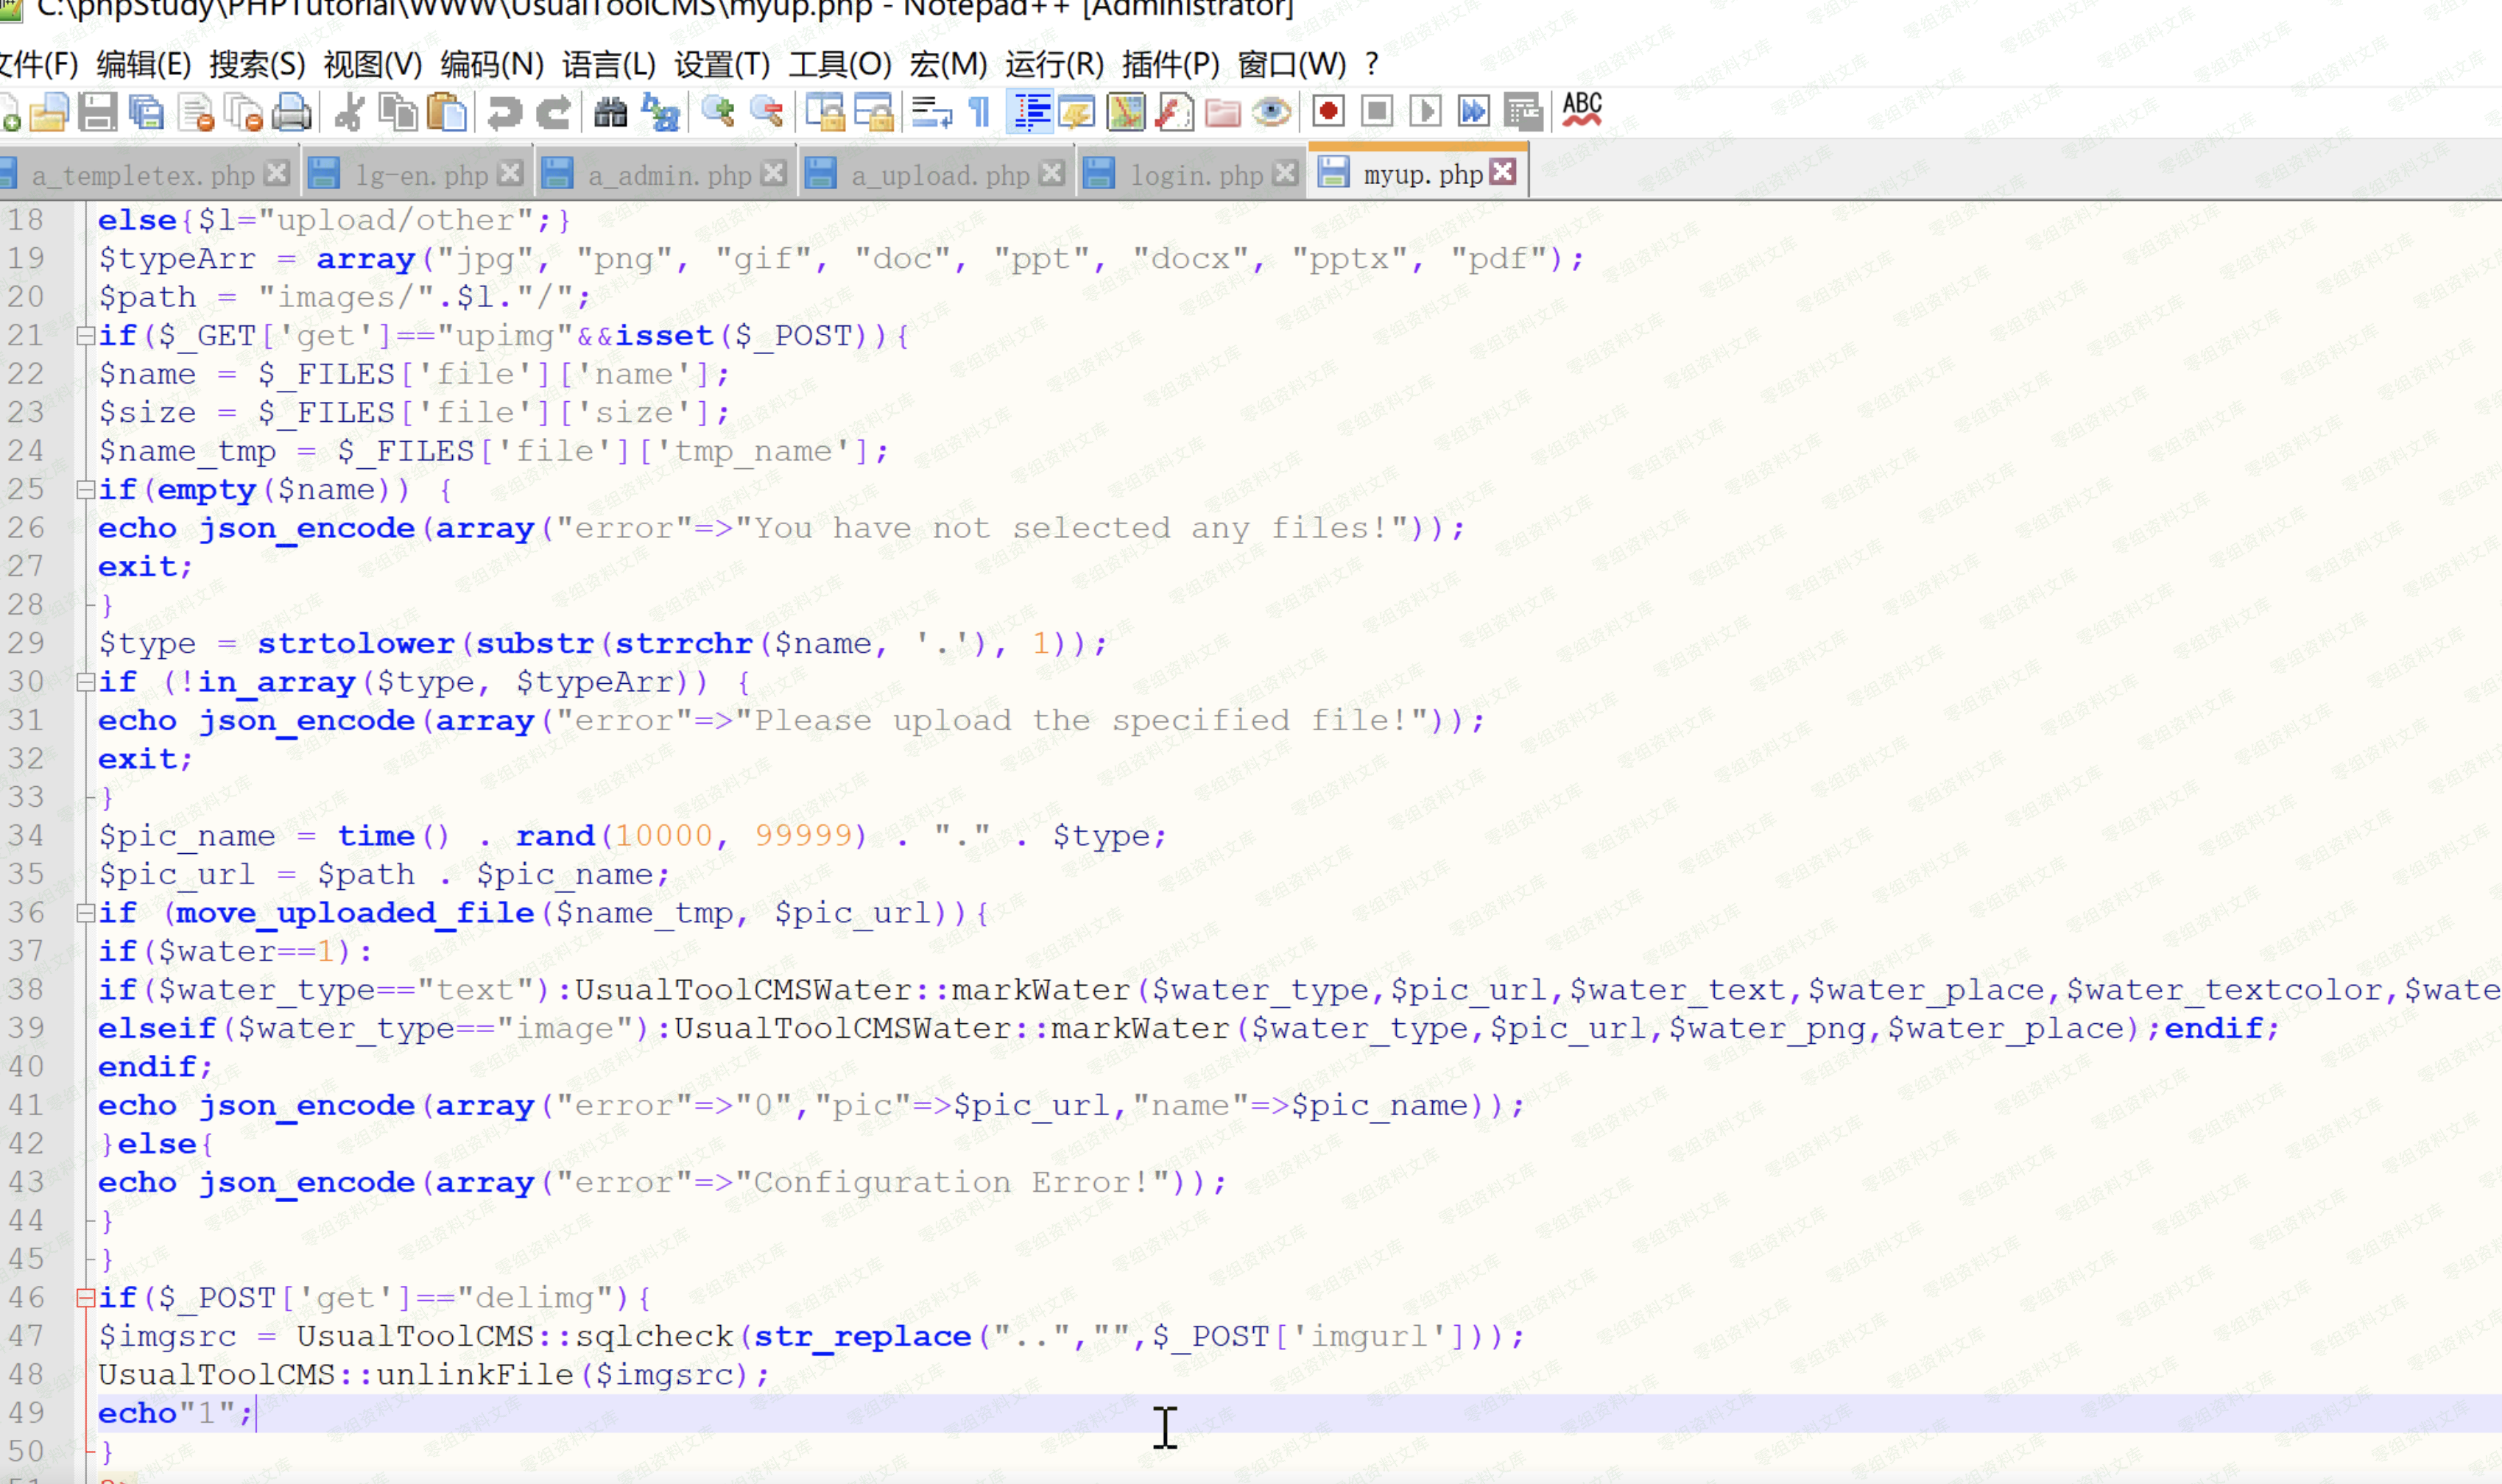Start macro recording with the red record icon
Screen dimensions: 2502x1484
pos(1328,112)
